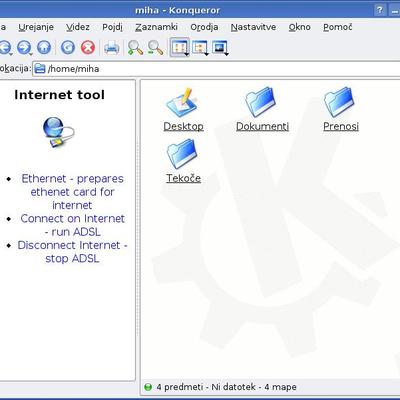This screenshot has width=400, height=400.
Task: Open the second view mode dropdown button
Action: tap(200, 47)
